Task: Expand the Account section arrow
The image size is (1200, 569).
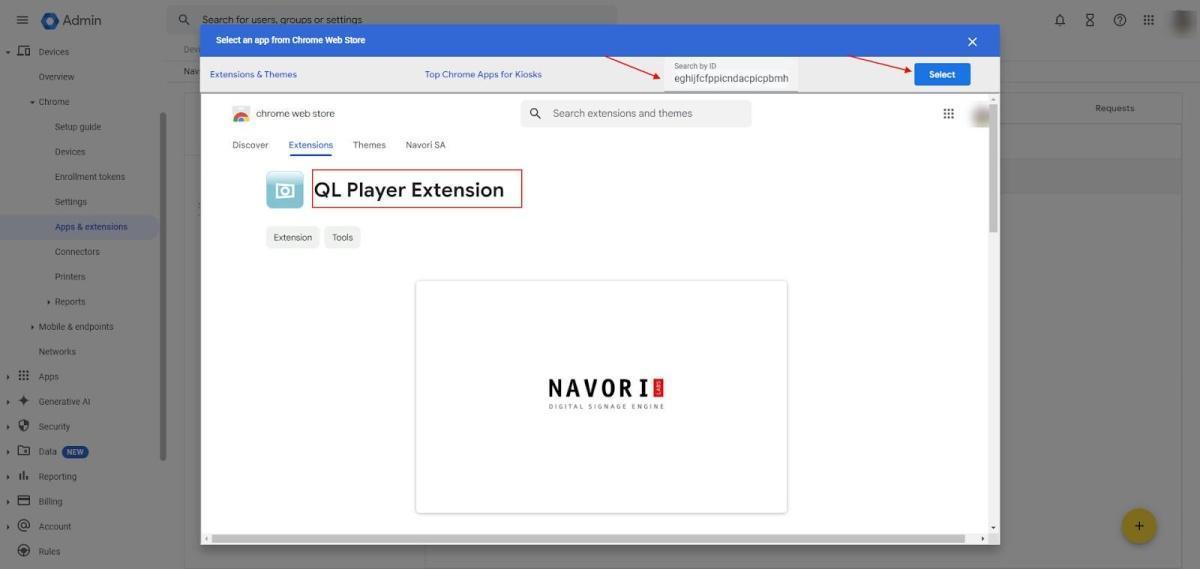Action: (x=8, y=527)
